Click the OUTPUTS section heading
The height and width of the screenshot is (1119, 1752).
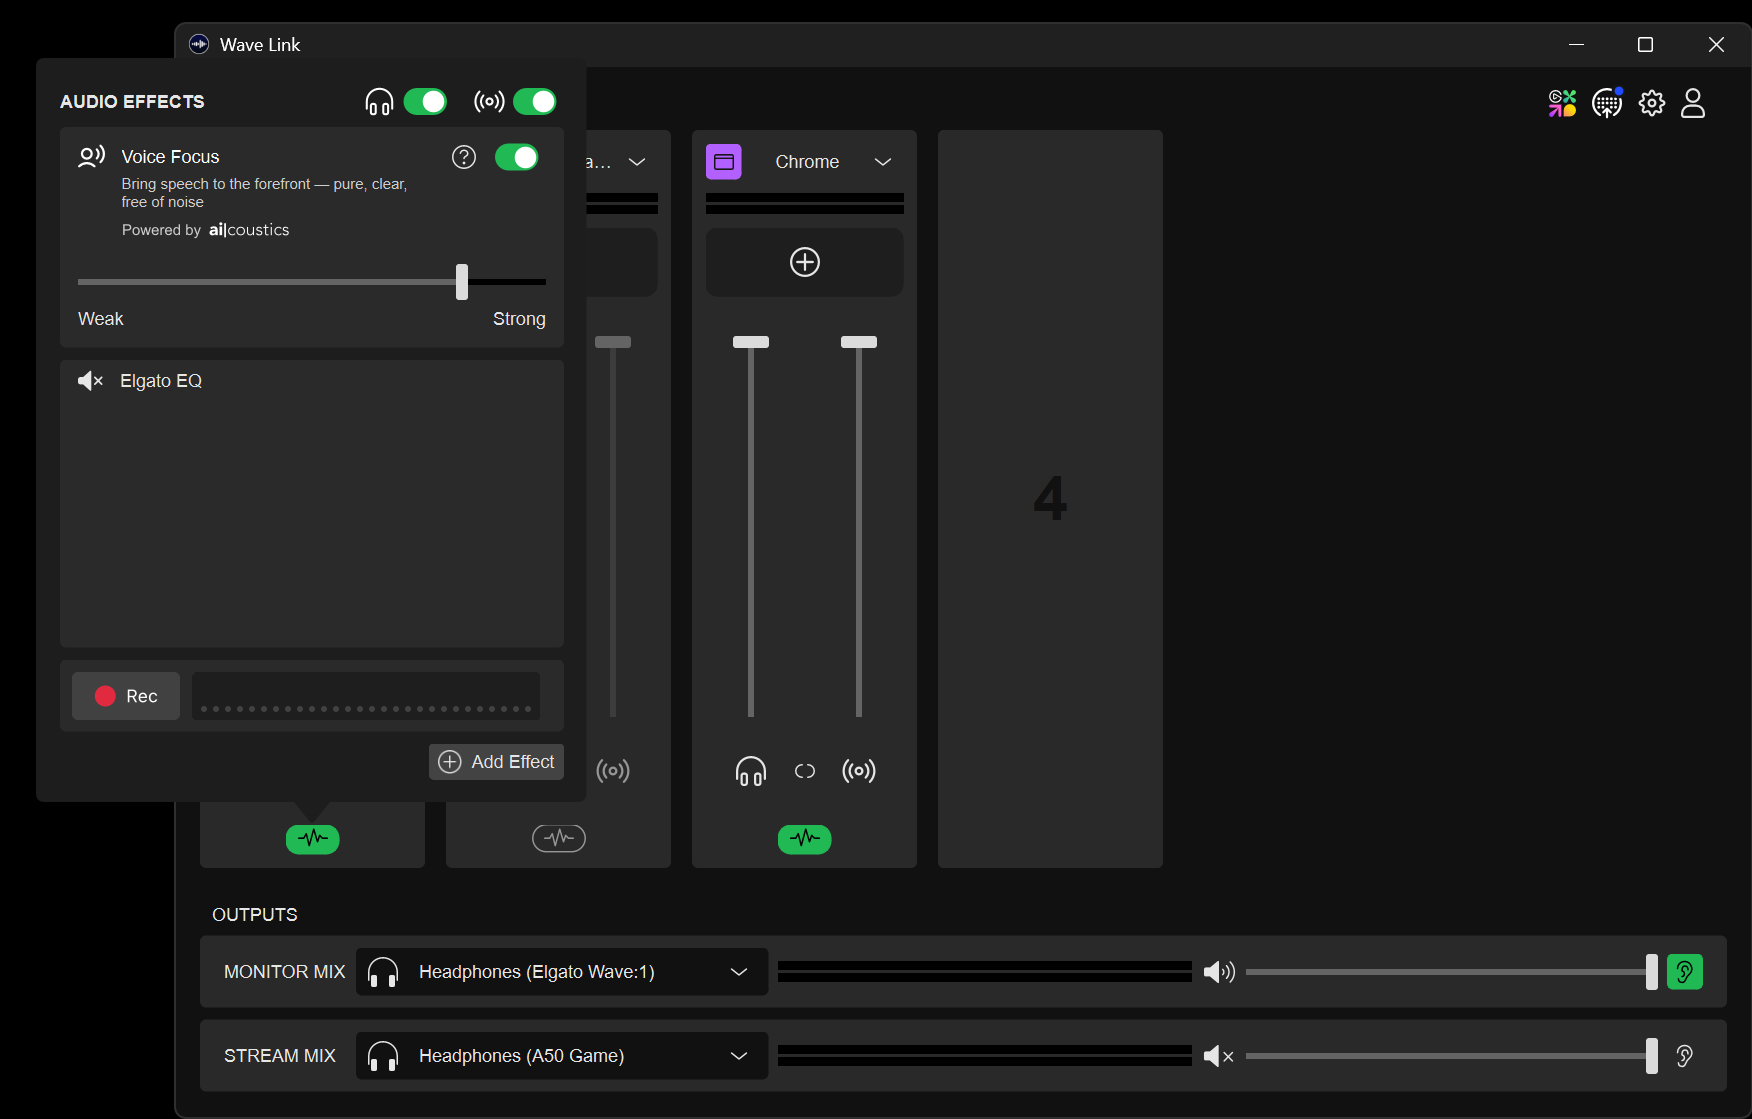(x=255, y=915)
